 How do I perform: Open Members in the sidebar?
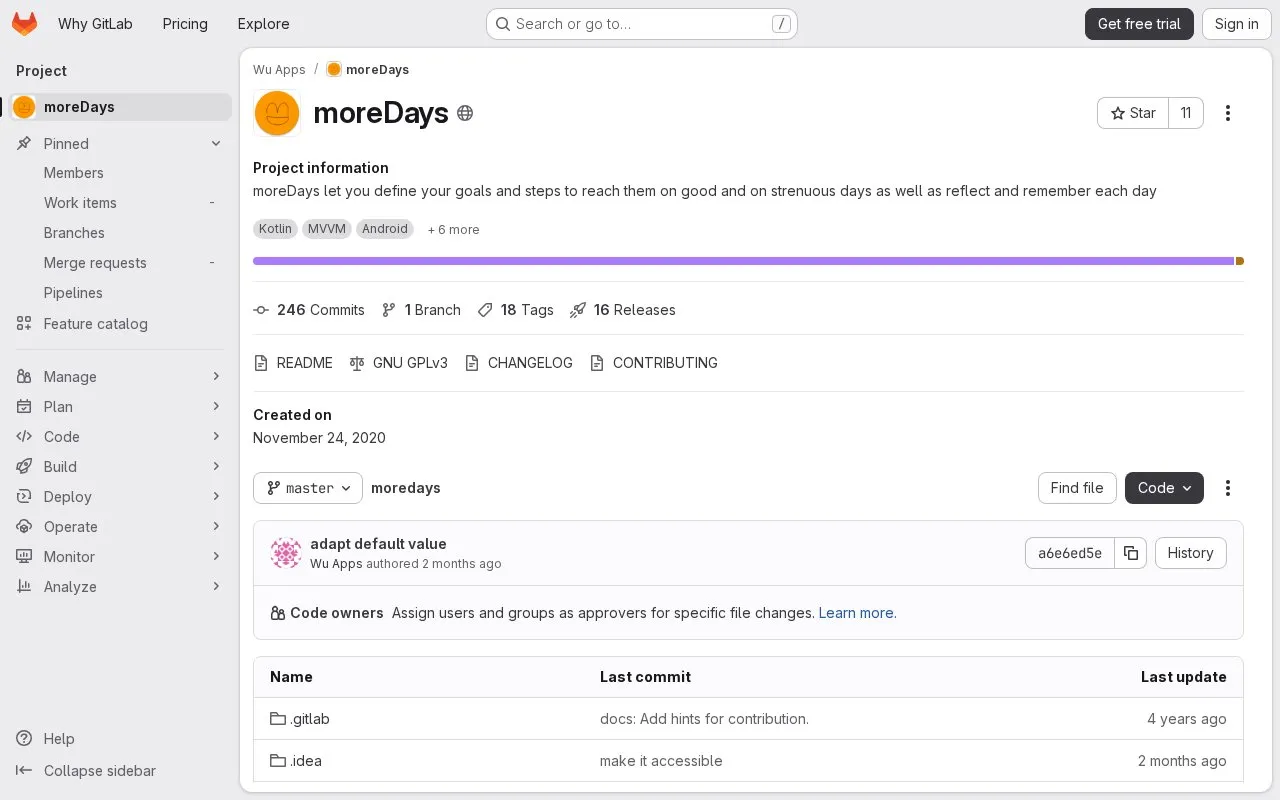(x=120, y=173)
